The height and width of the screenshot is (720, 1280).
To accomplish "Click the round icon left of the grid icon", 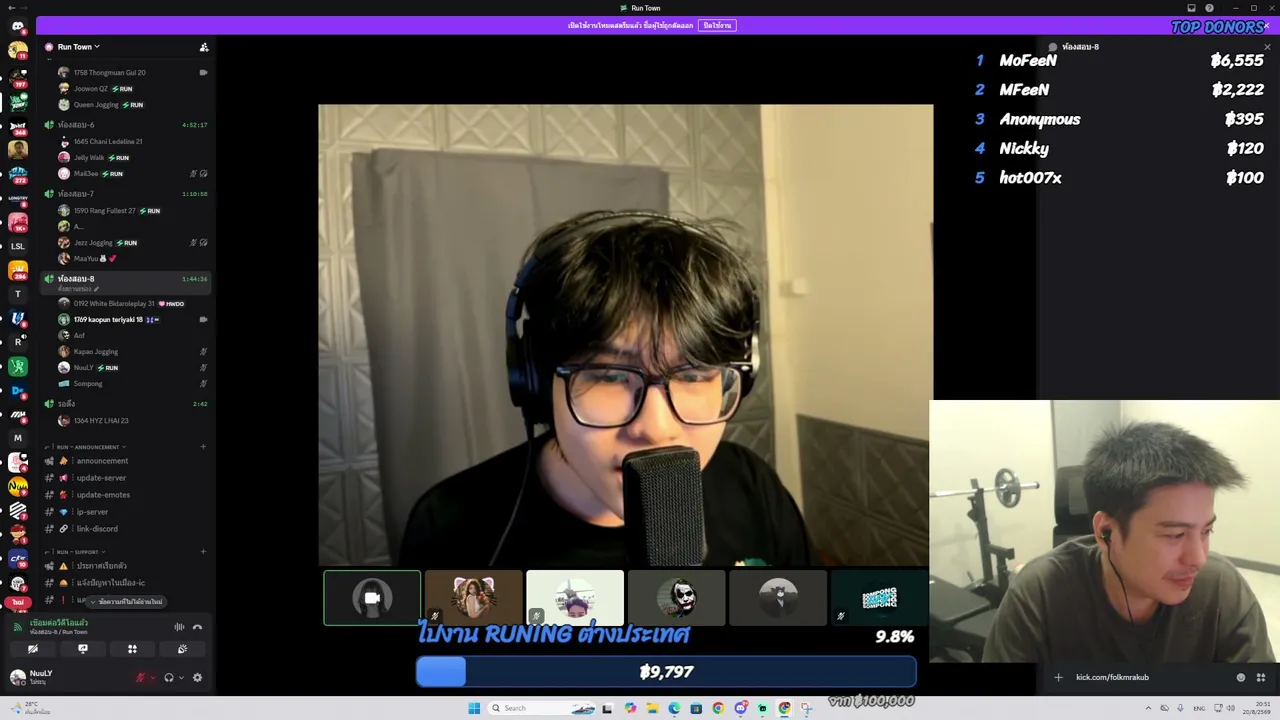I will pyautogui.click(x=1241, y=677).
